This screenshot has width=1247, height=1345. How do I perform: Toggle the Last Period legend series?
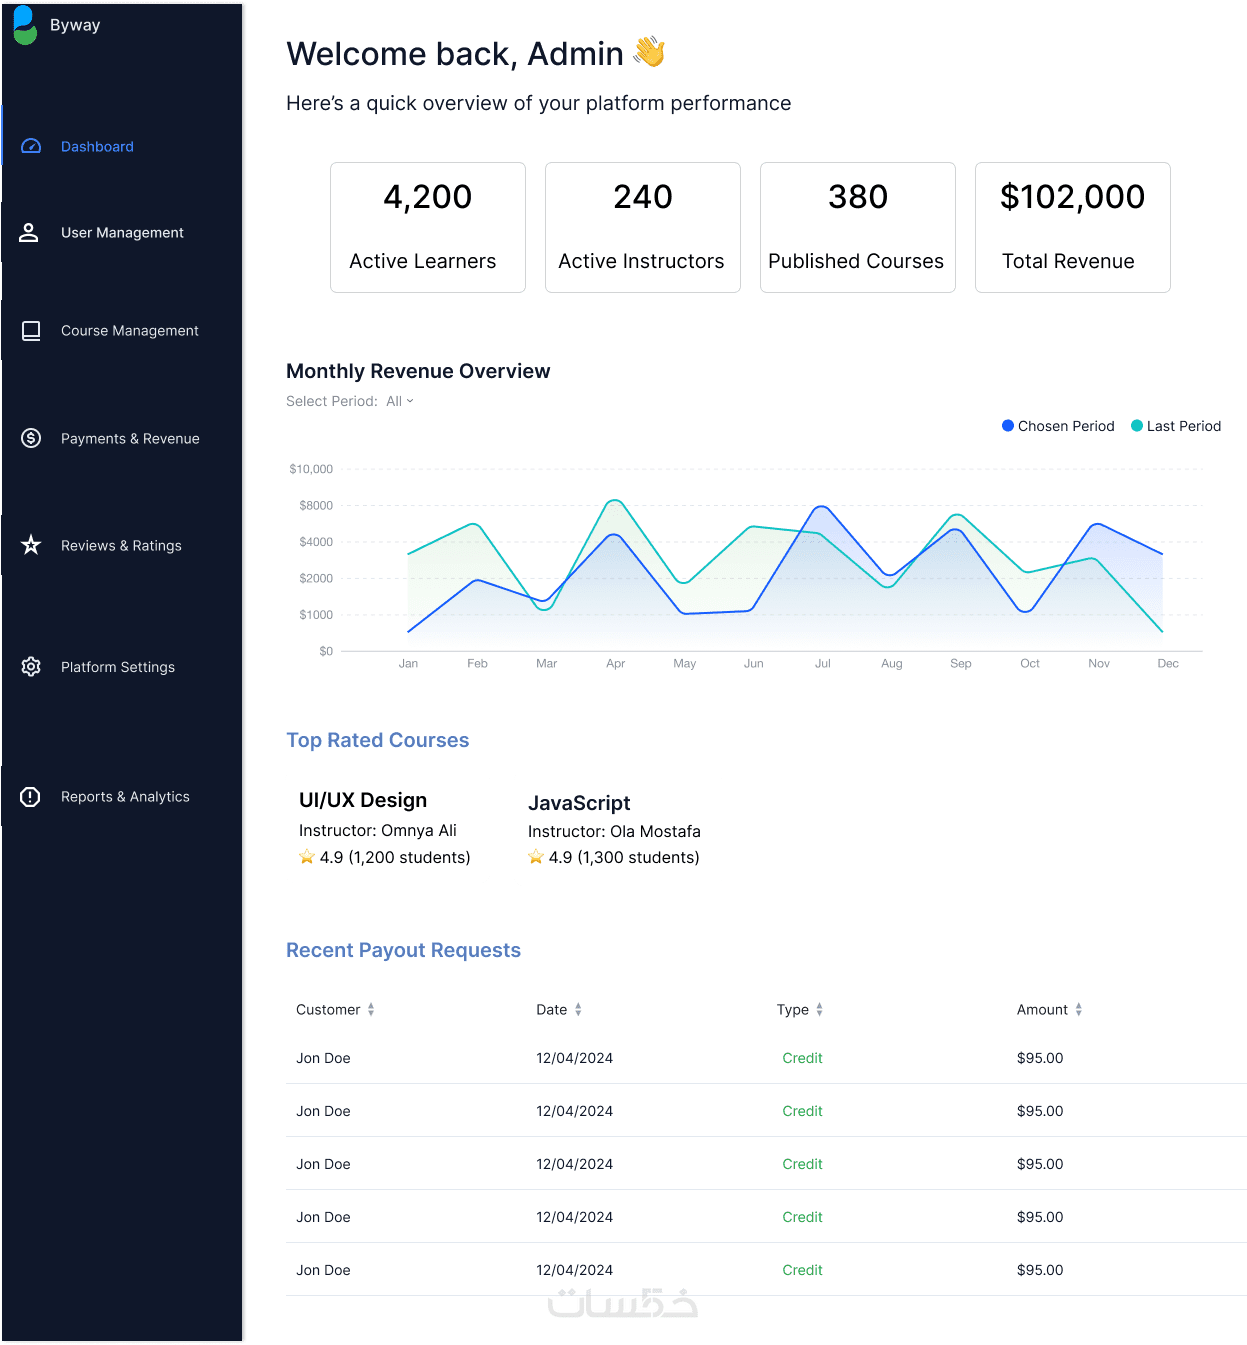tap(1176, 426)
